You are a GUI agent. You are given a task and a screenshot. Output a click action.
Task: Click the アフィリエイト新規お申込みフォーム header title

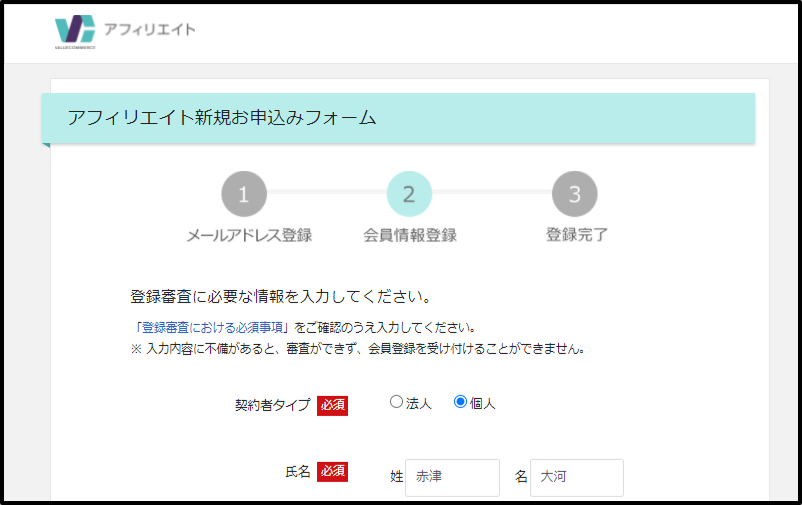pos(222,118)
